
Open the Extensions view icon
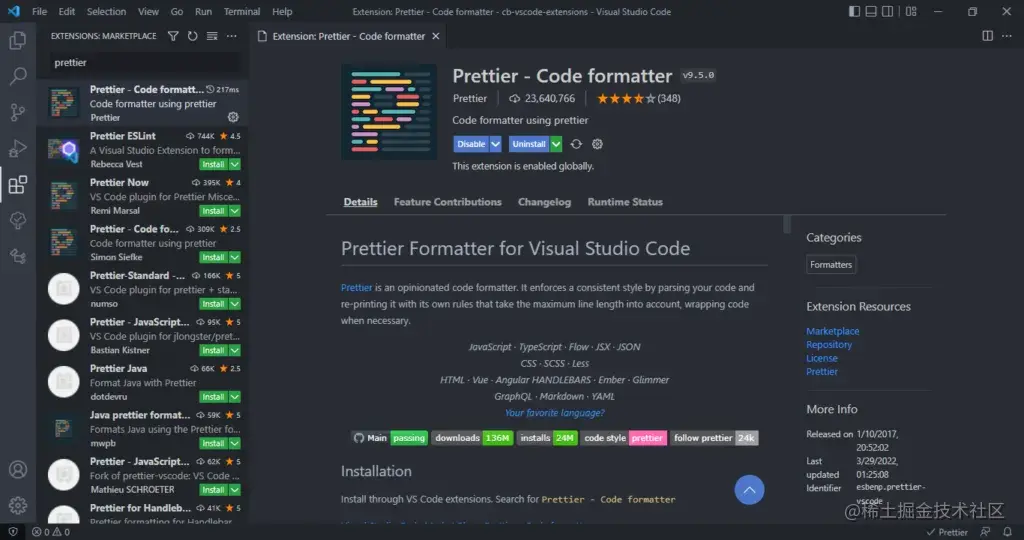click(x=18, y=185)
